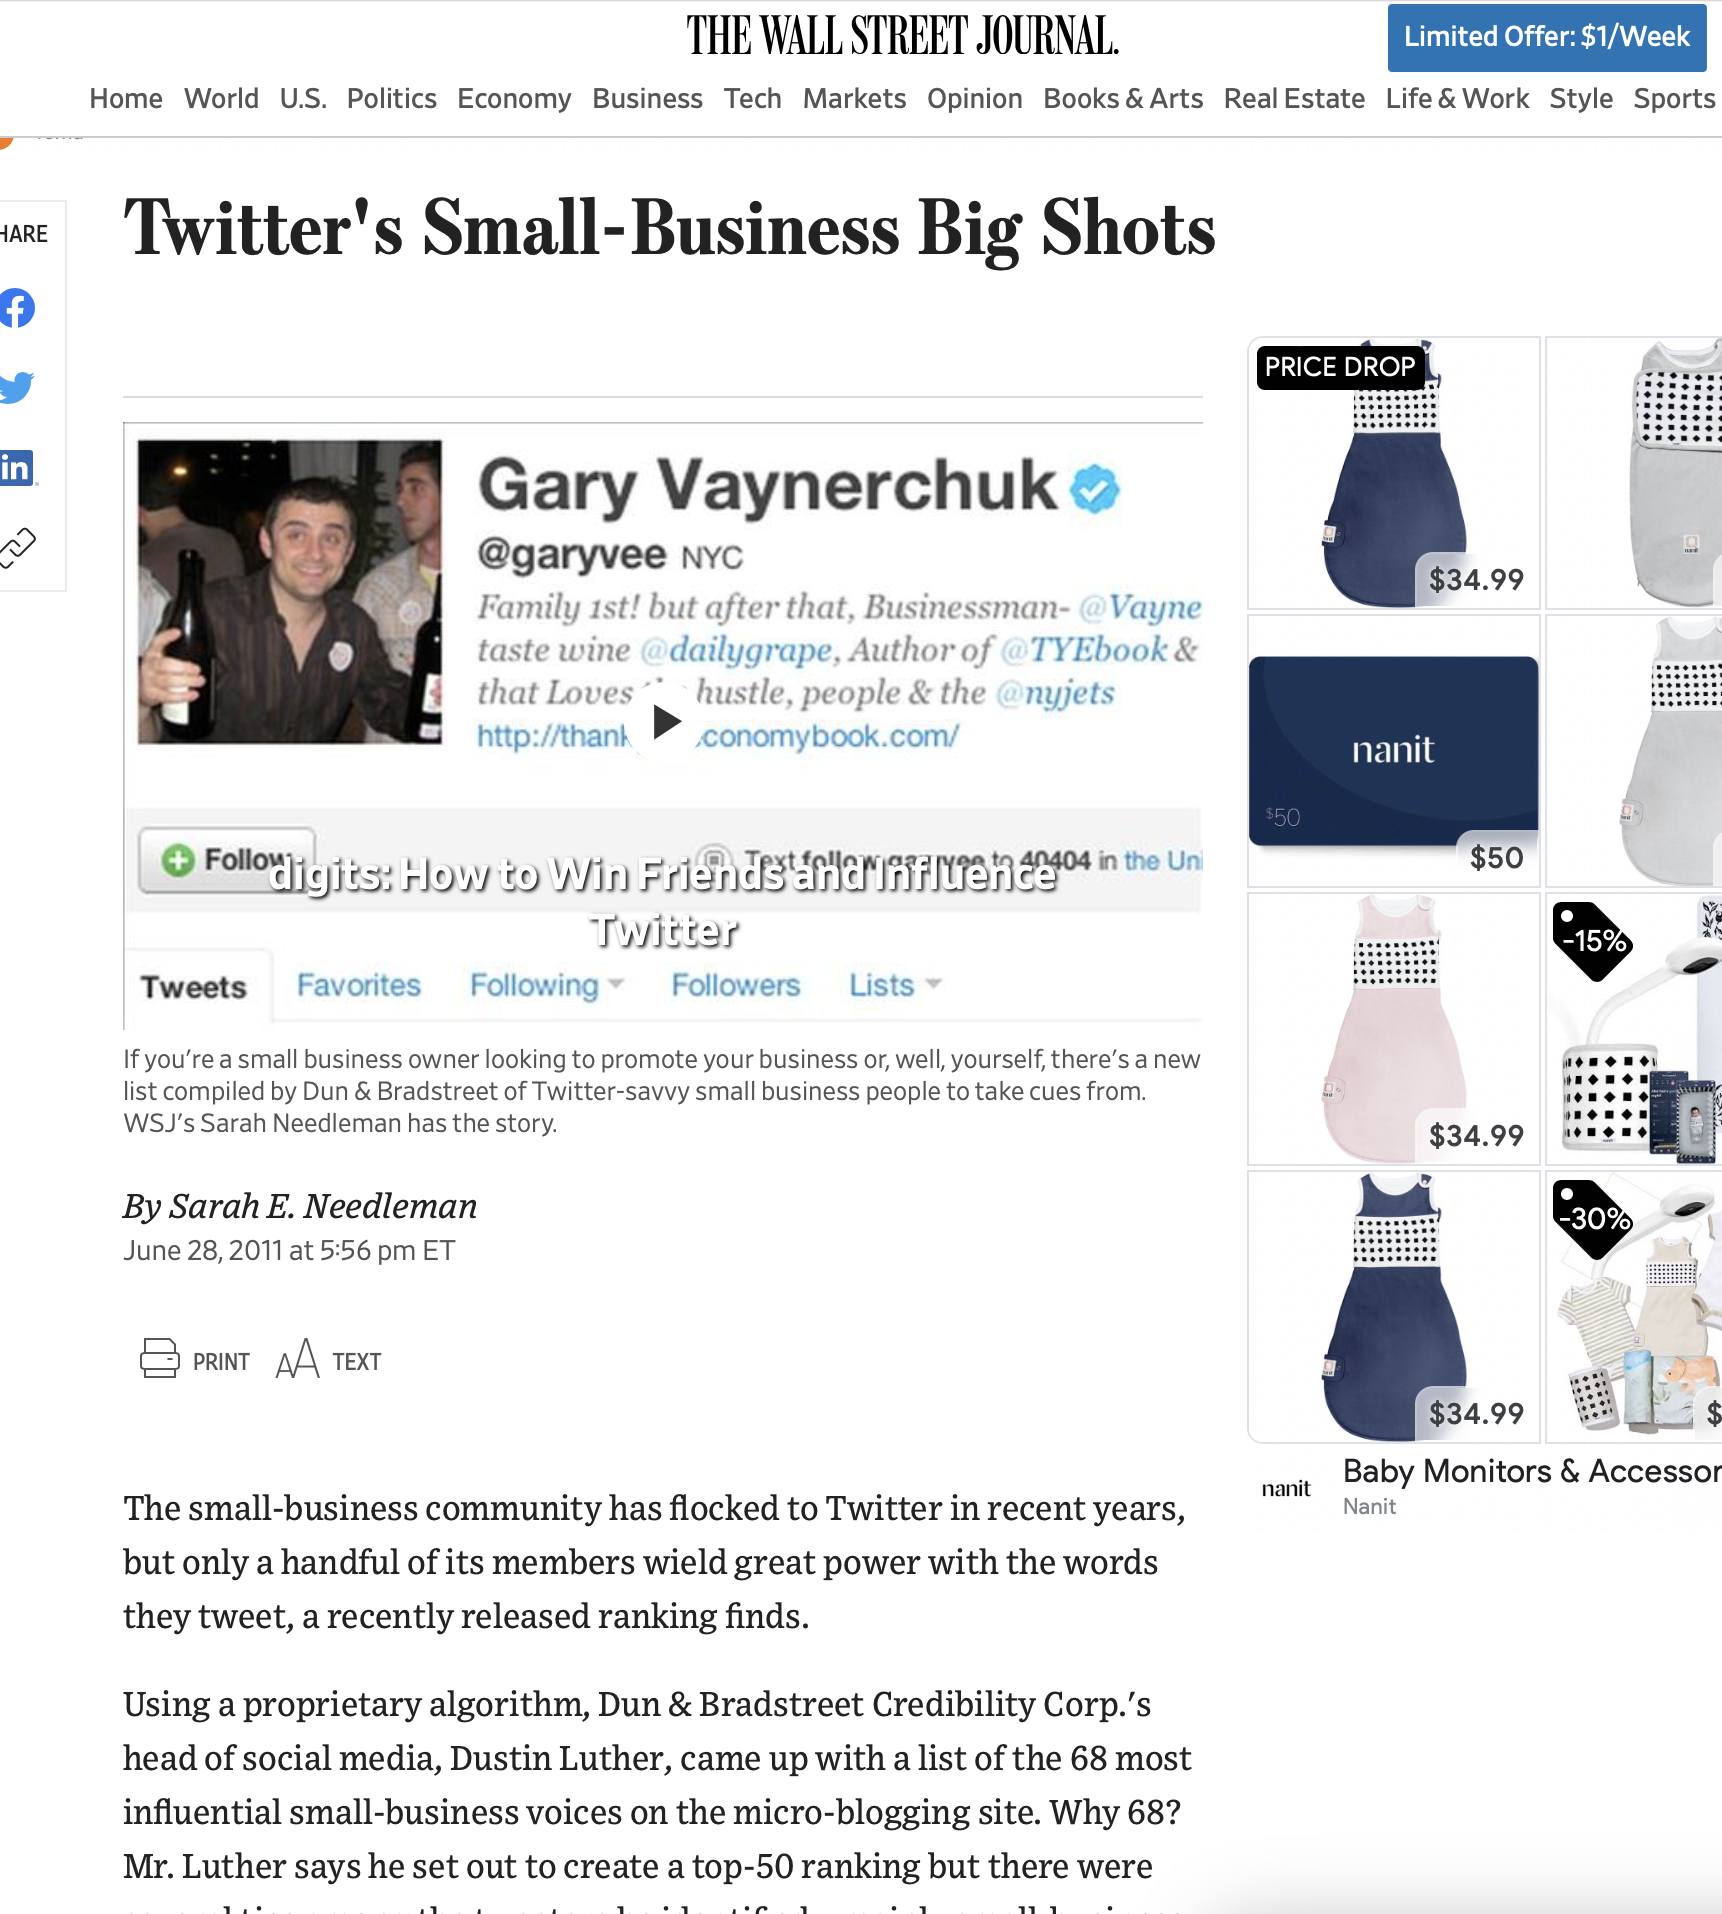Select the nanit $50 gift card
The height and width of the screenshot is (1914, 1722).
pyautogui.click(x=1394, y=751)
